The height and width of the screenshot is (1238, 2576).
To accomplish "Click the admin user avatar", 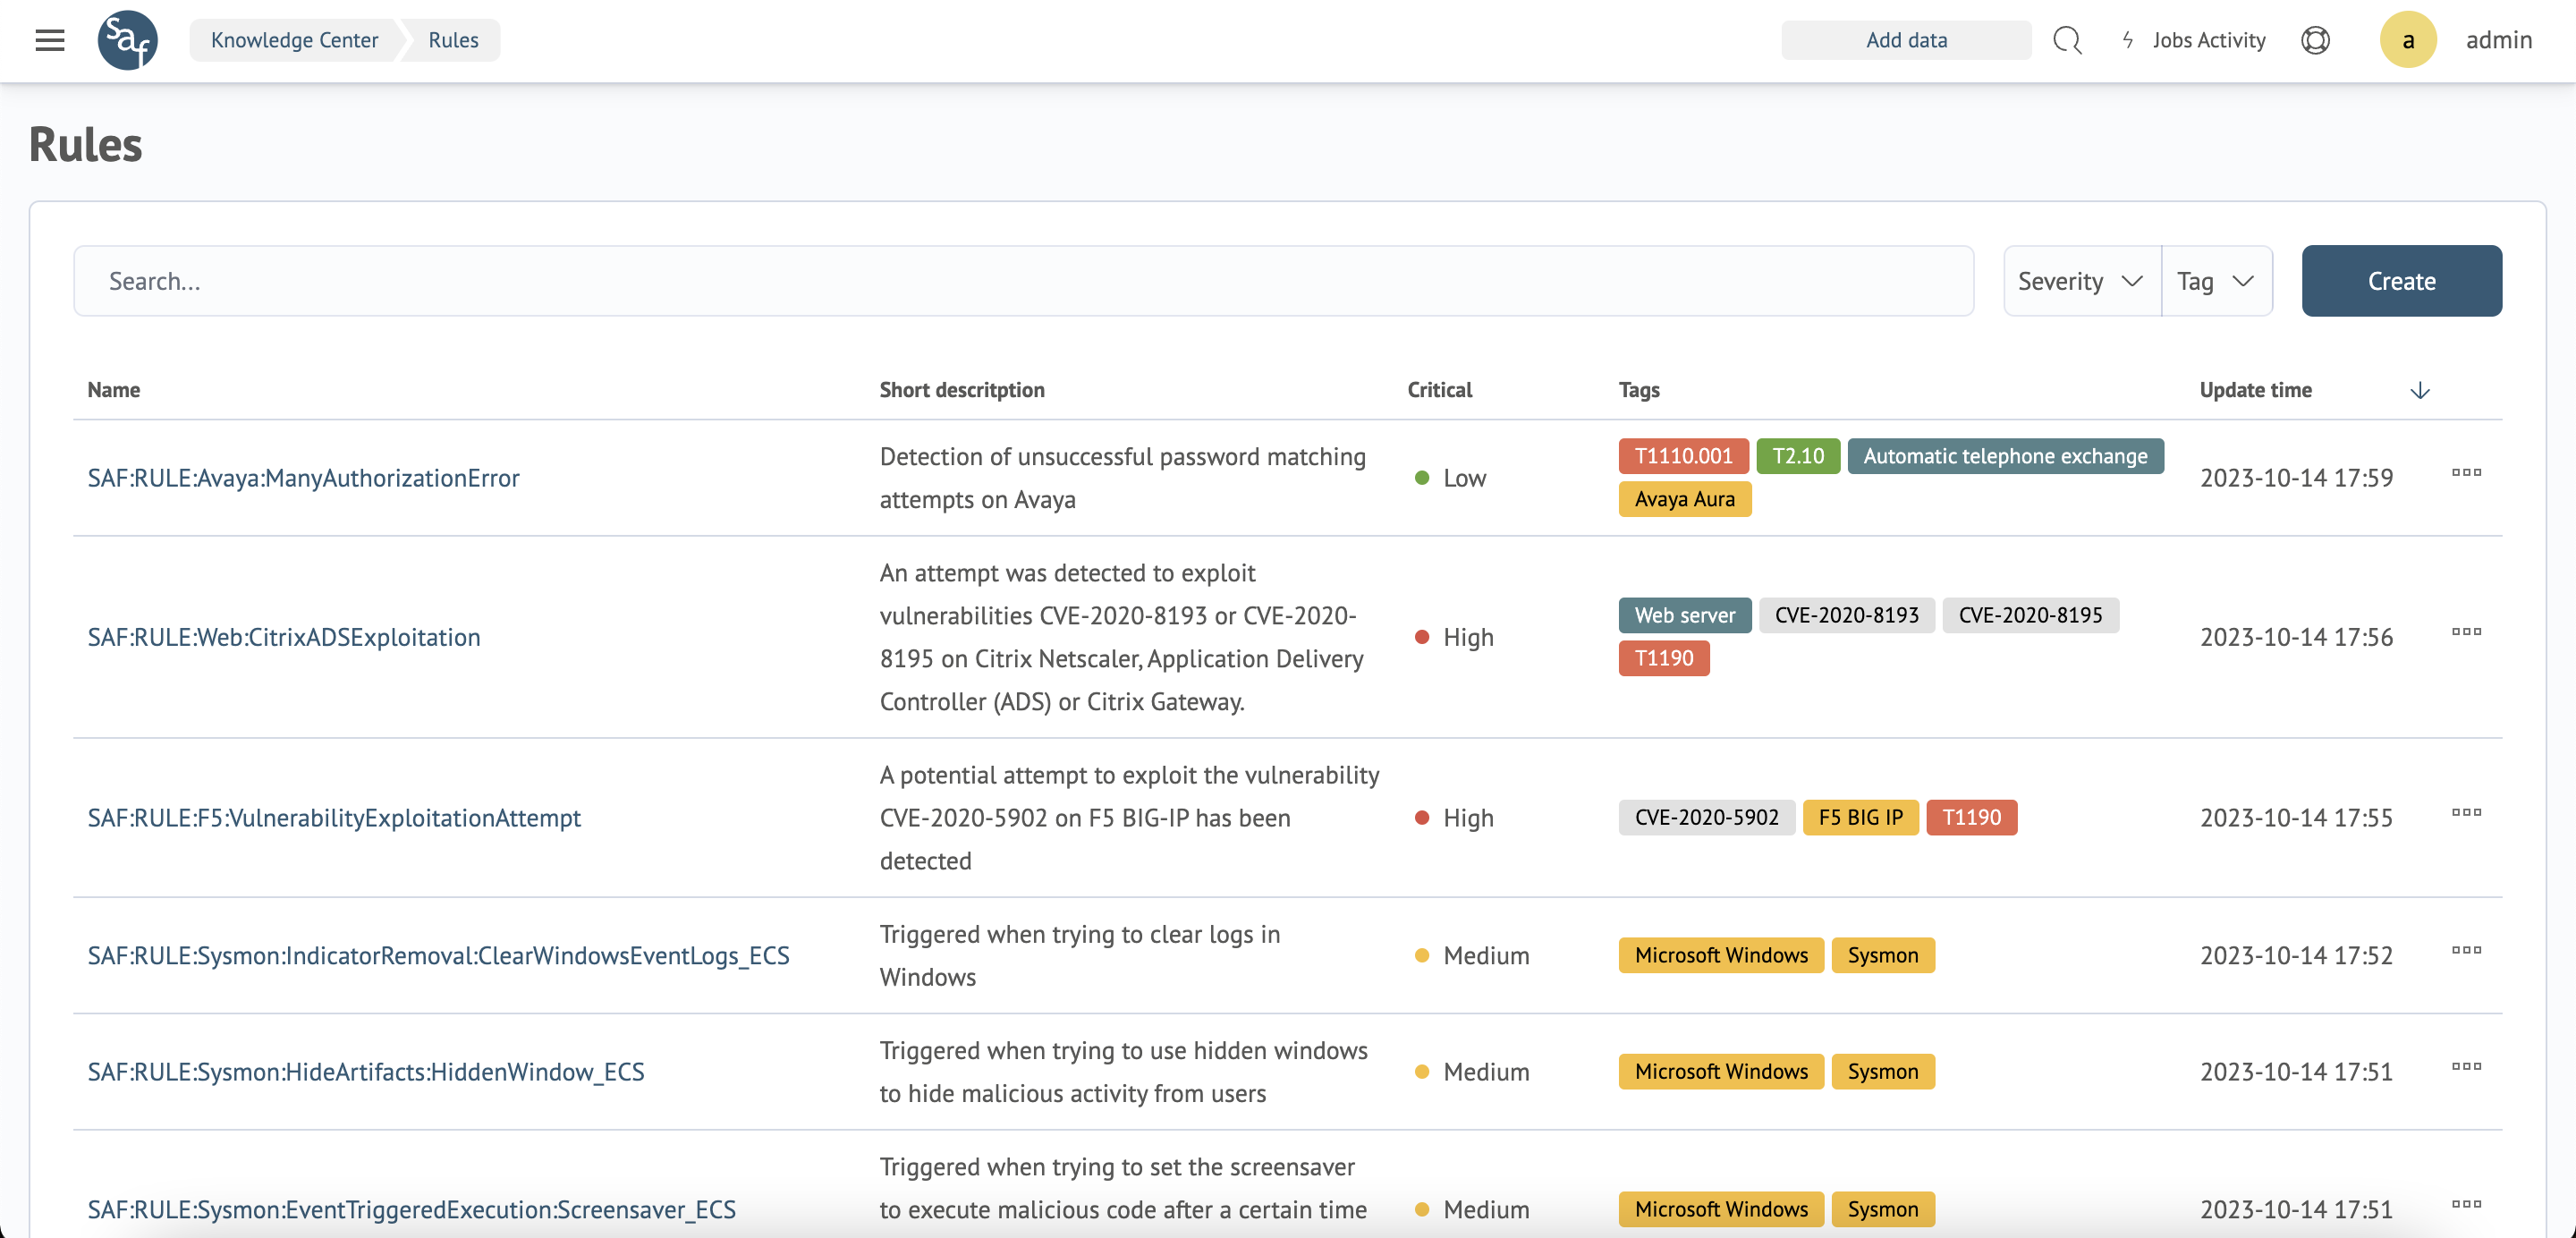I will [x=2407, y=40].
